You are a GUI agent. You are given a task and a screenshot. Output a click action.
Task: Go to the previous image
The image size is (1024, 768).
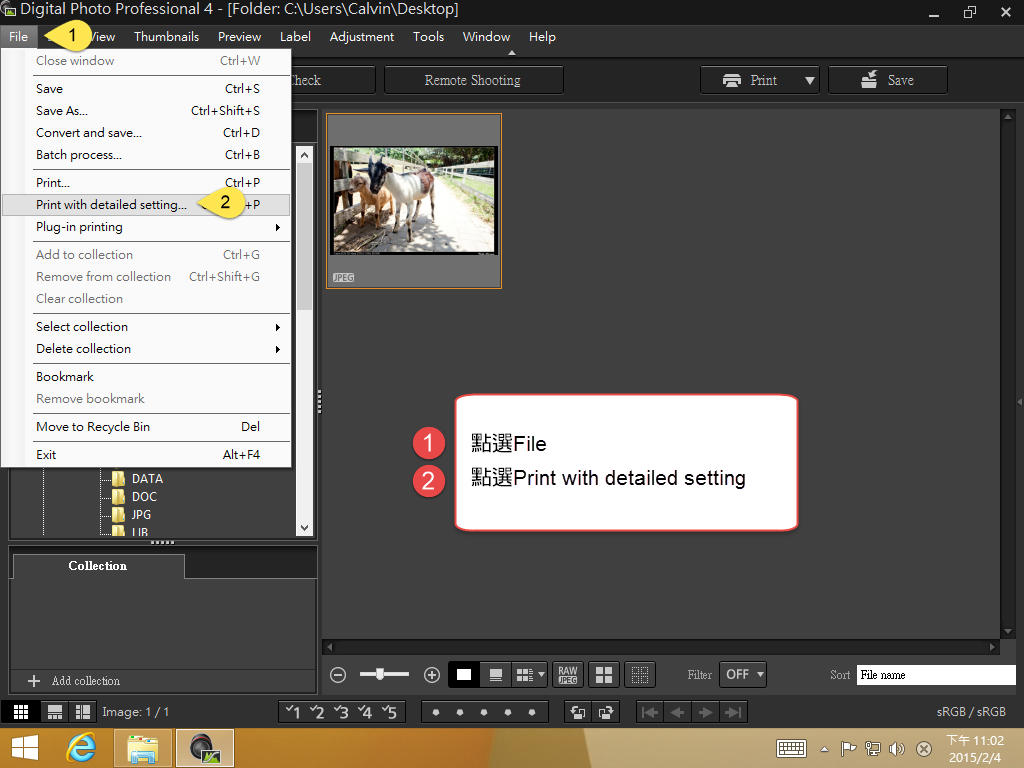point(677,712)
